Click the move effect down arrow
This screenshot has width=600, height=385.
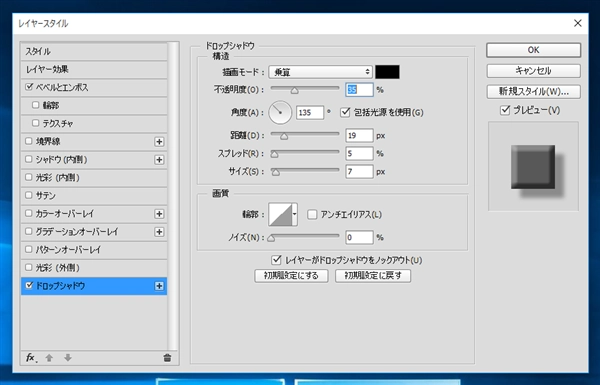68,358
